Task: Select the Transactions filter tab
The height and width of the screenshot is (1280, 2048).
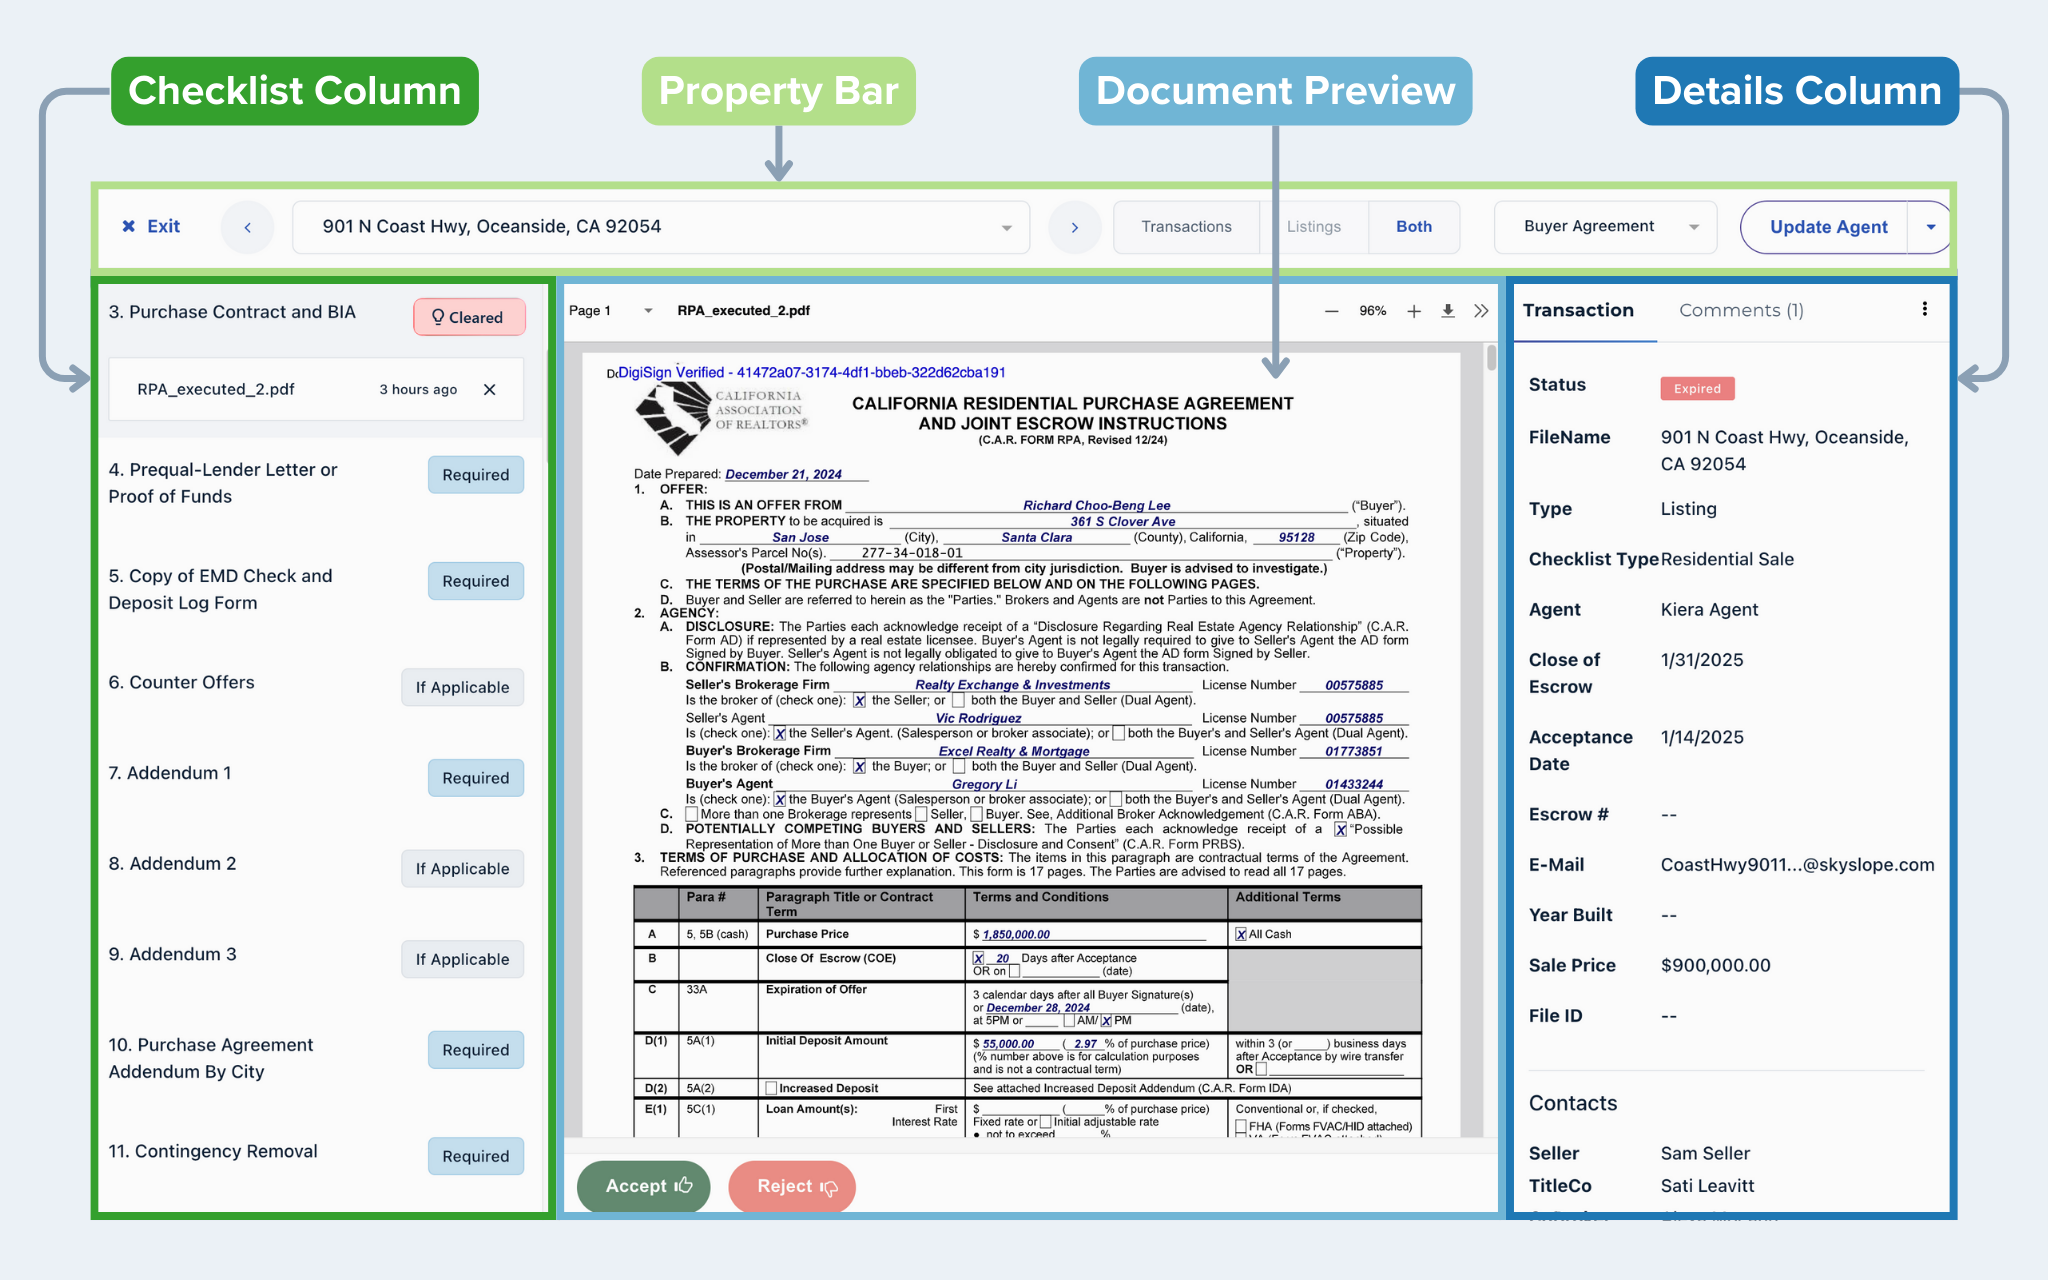Action: [x=1186, y=227]
